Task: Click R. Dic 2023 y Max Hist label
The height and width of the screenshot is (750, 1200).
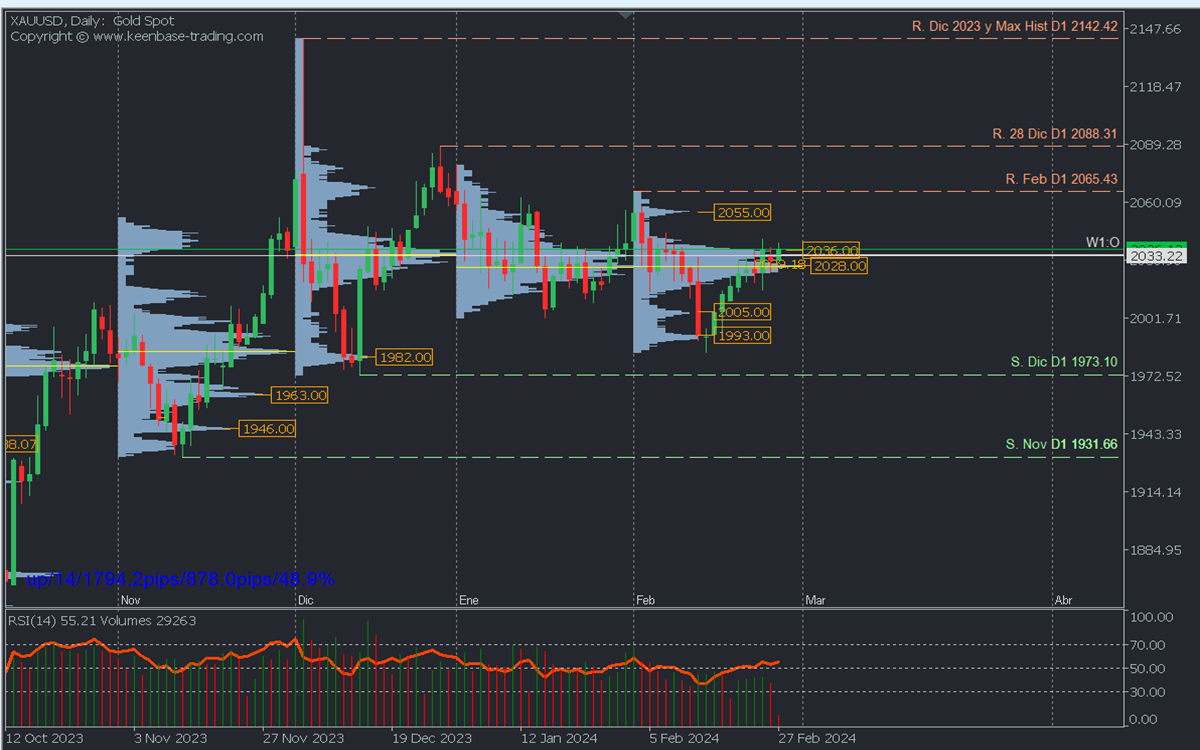Action: click(1014, 26)
